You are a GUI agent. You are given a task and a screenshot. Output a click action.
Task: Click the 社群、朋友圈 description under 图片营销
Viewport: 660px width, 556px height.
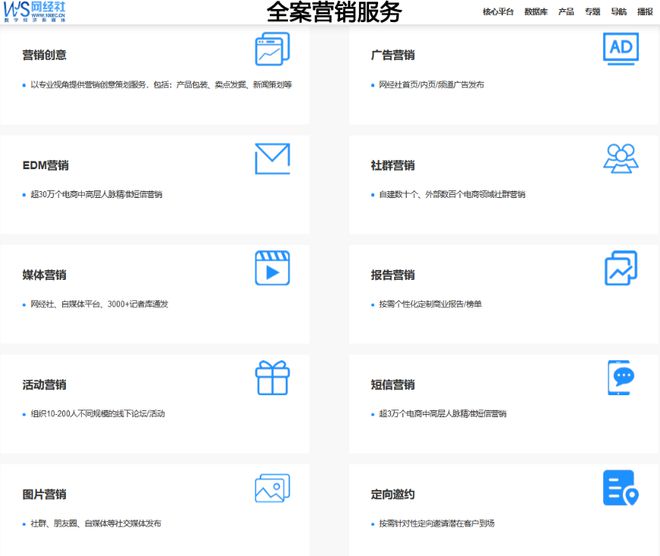(x=96, y=524)
